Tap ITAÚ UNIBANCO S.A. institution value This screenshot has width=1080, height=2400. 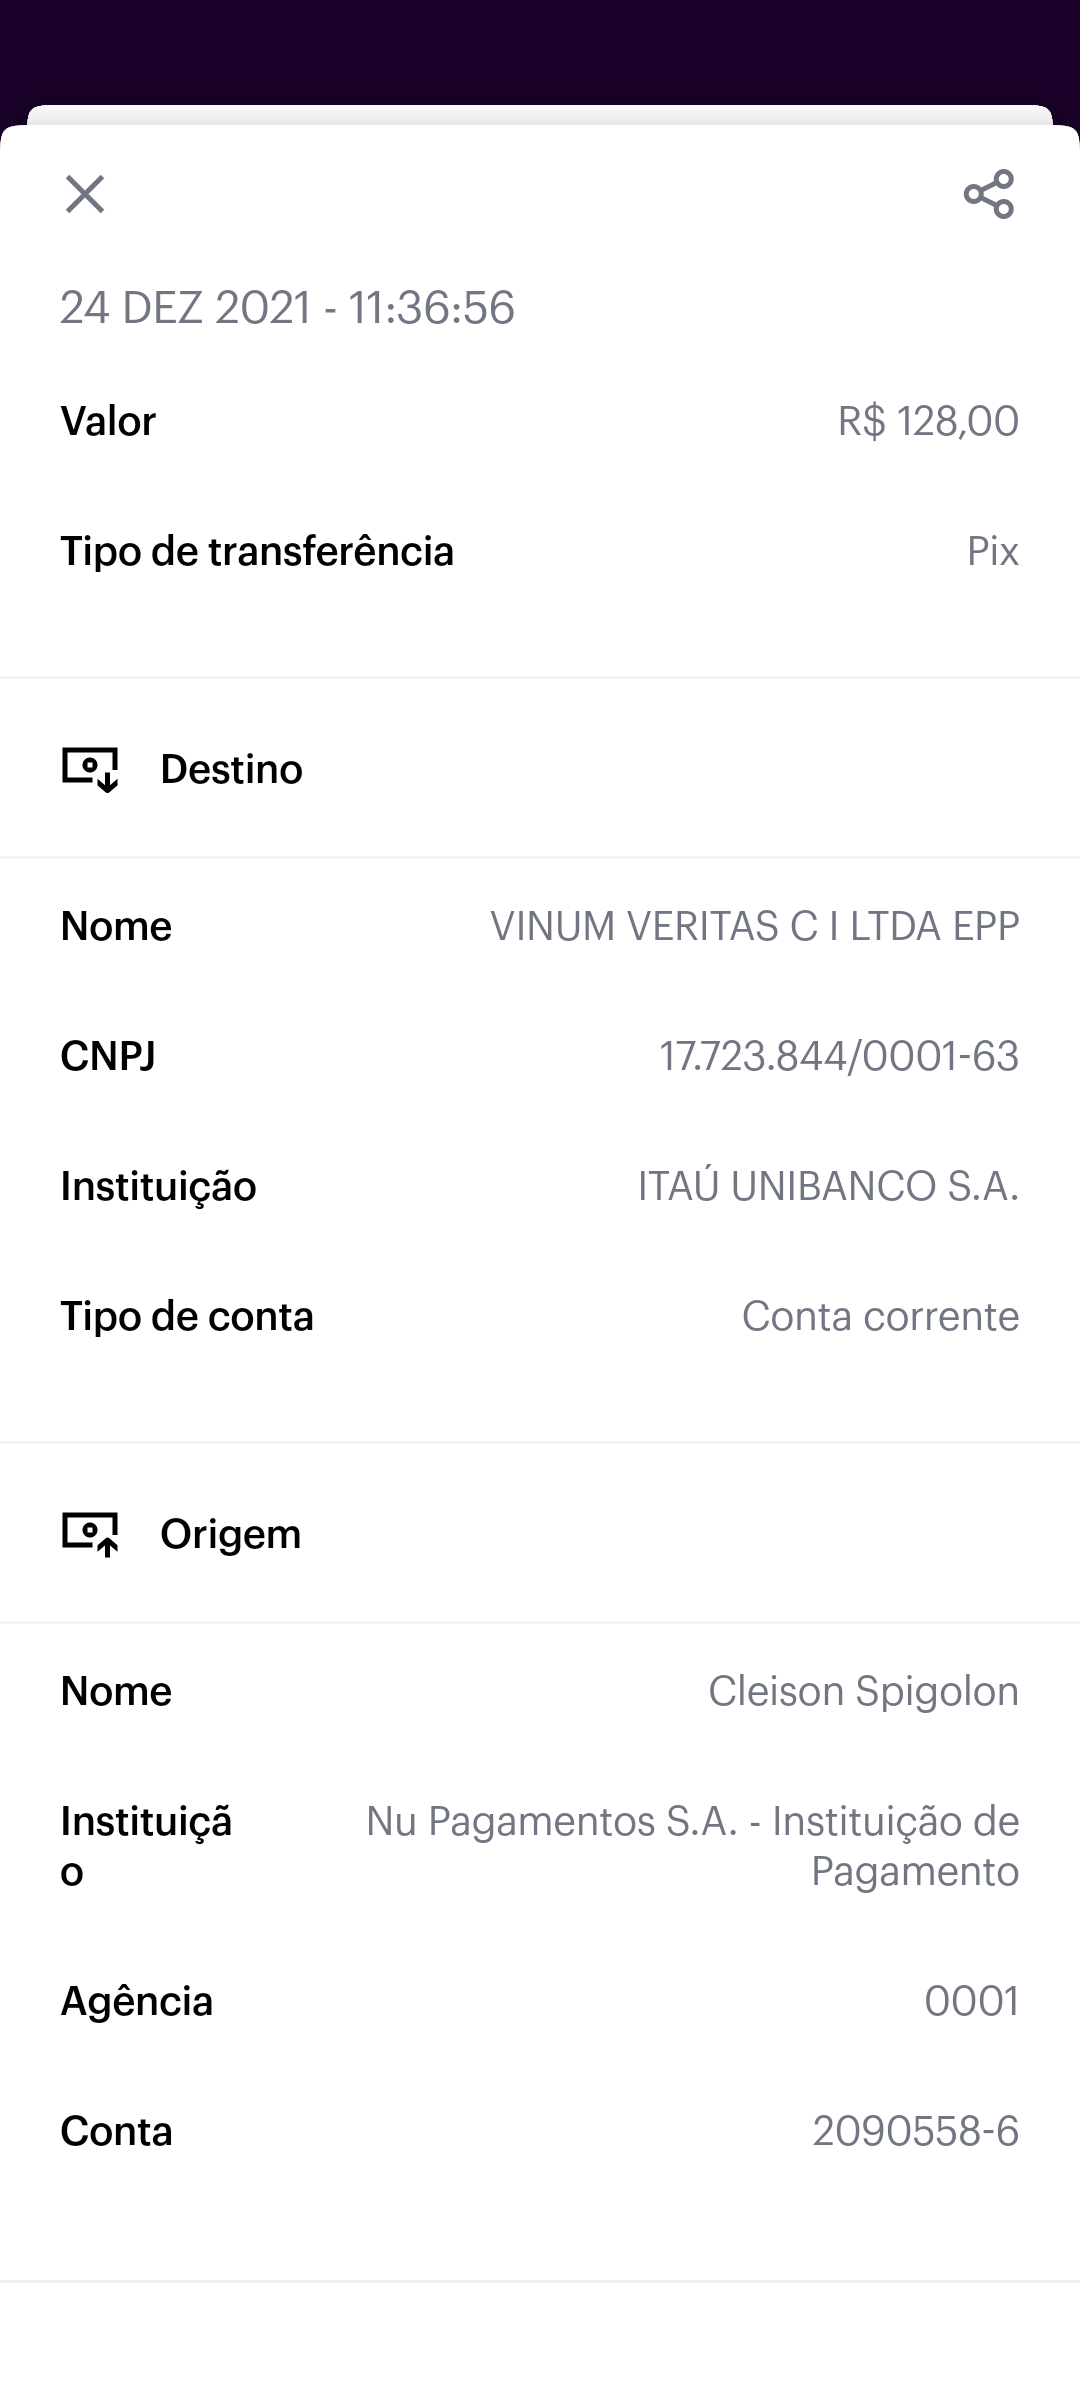pyautogui.click(x=828, y=1186)
